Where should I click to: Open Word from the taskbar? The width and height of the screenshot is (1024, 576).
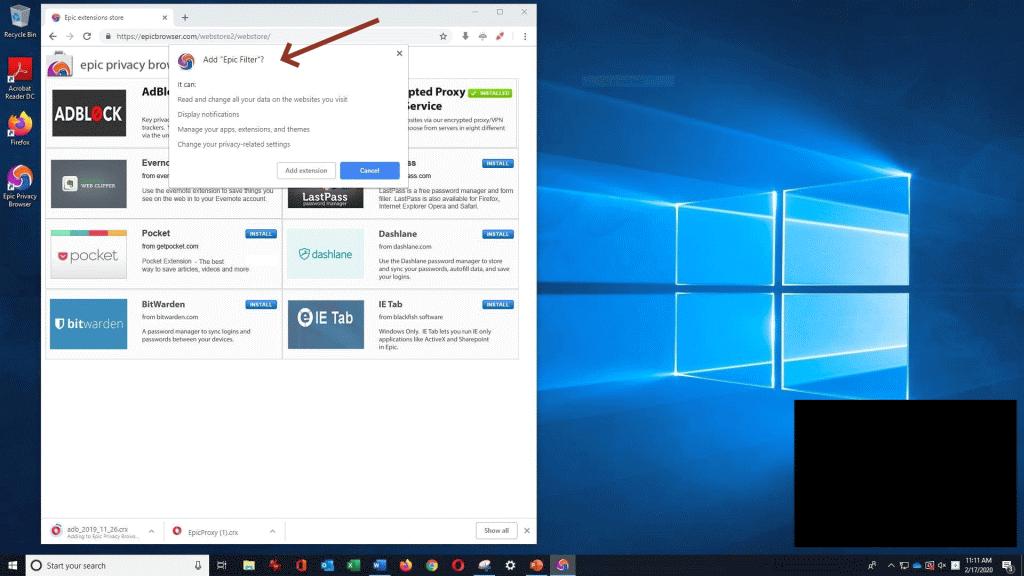(x=379, y=566)
